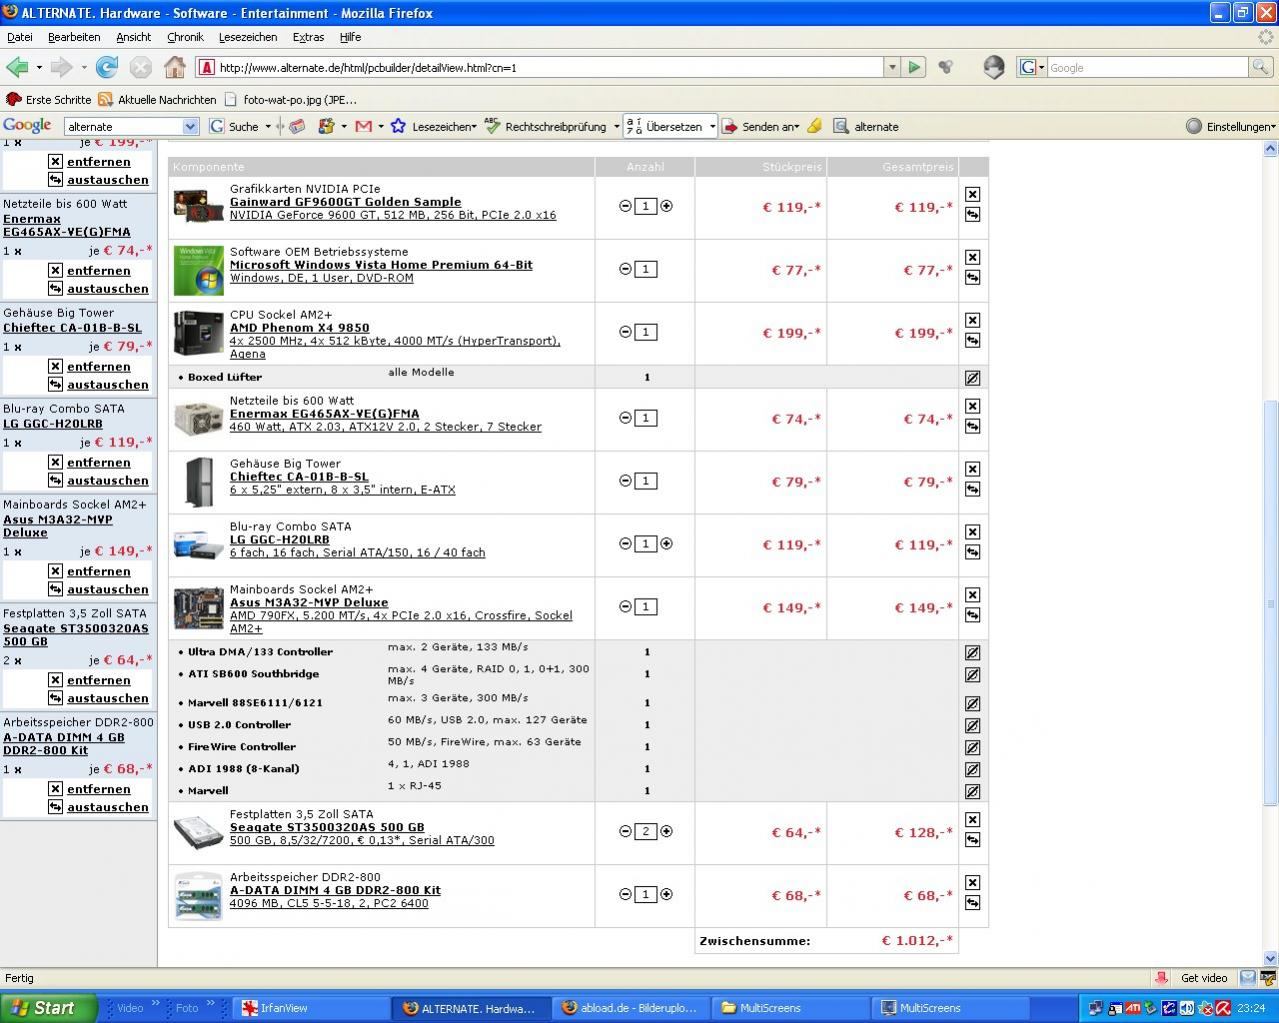Switch to abload.de taskbar item

[631, 1008]
